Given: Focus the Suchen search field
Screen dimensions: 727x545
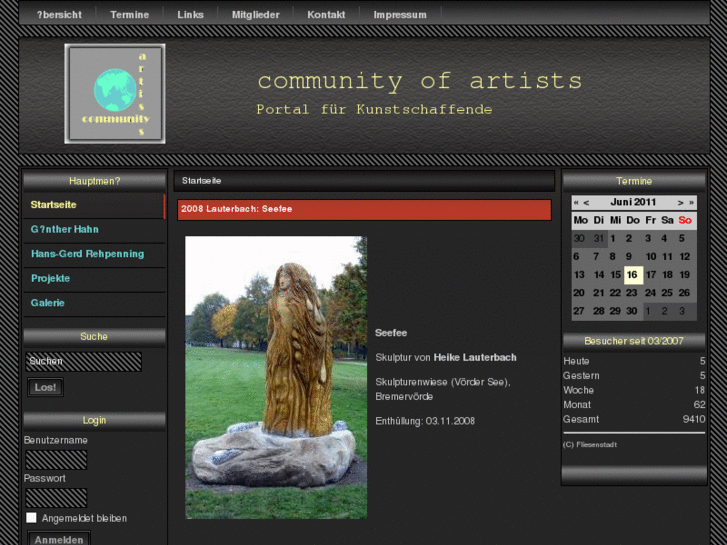Looking at the screenshot, I should 83,361.
